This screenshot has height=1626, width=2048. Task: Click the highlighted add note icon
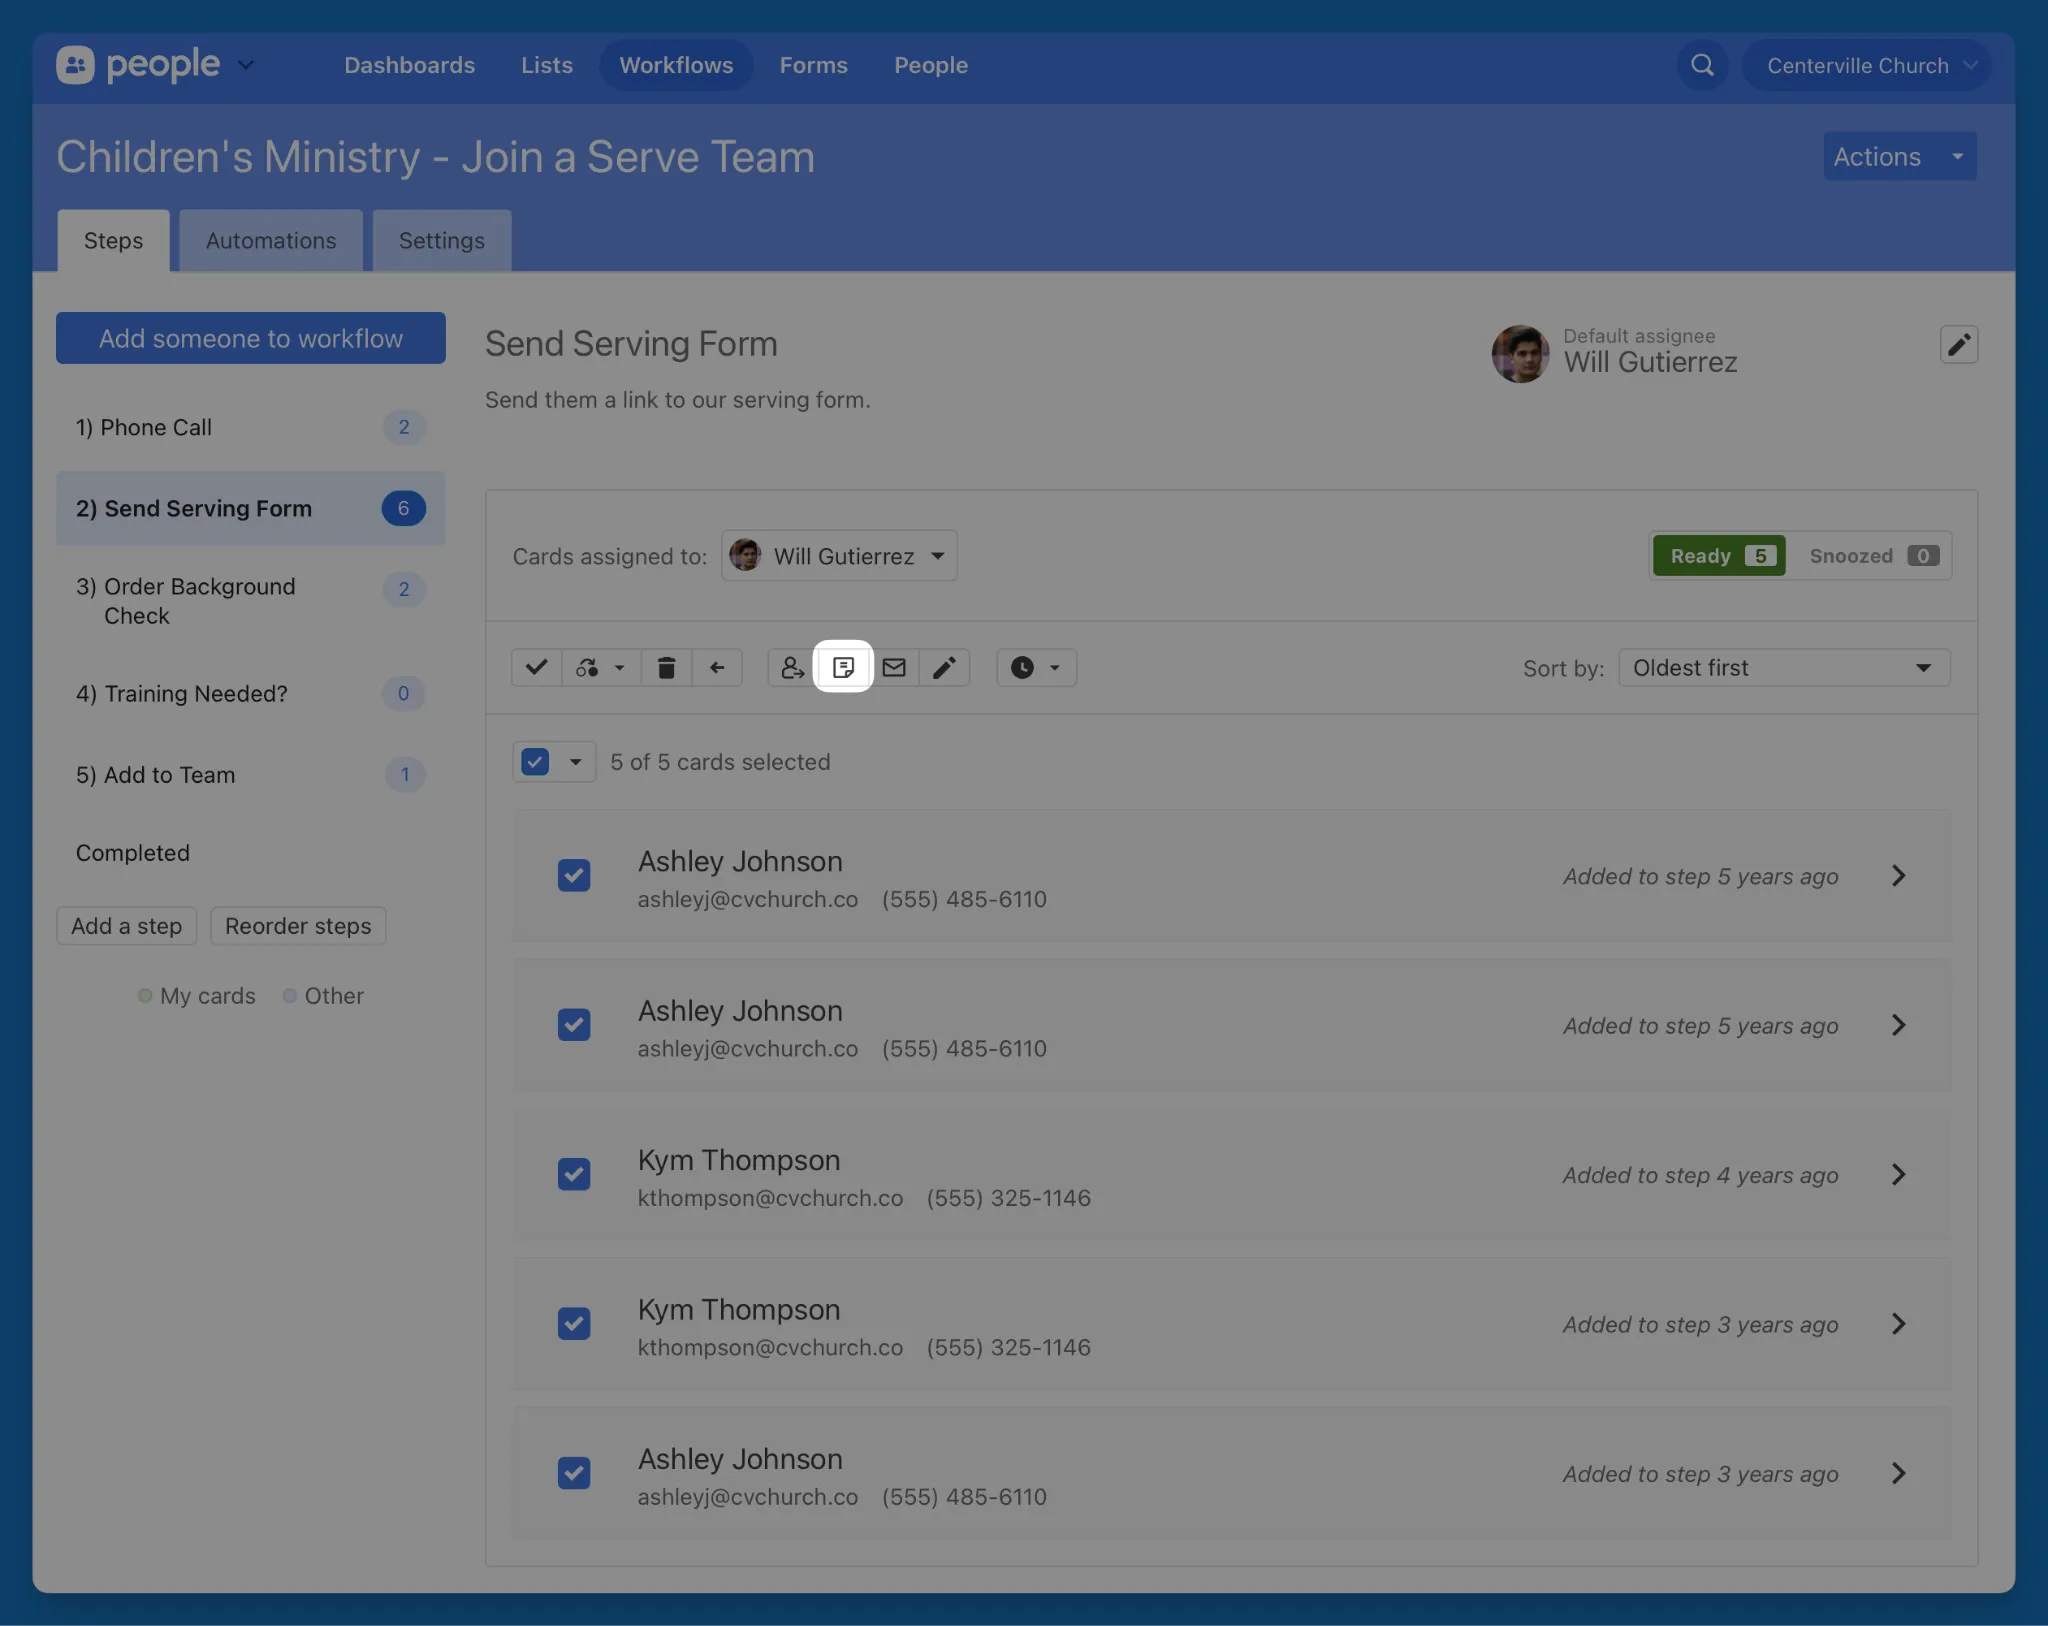(843, 667)
